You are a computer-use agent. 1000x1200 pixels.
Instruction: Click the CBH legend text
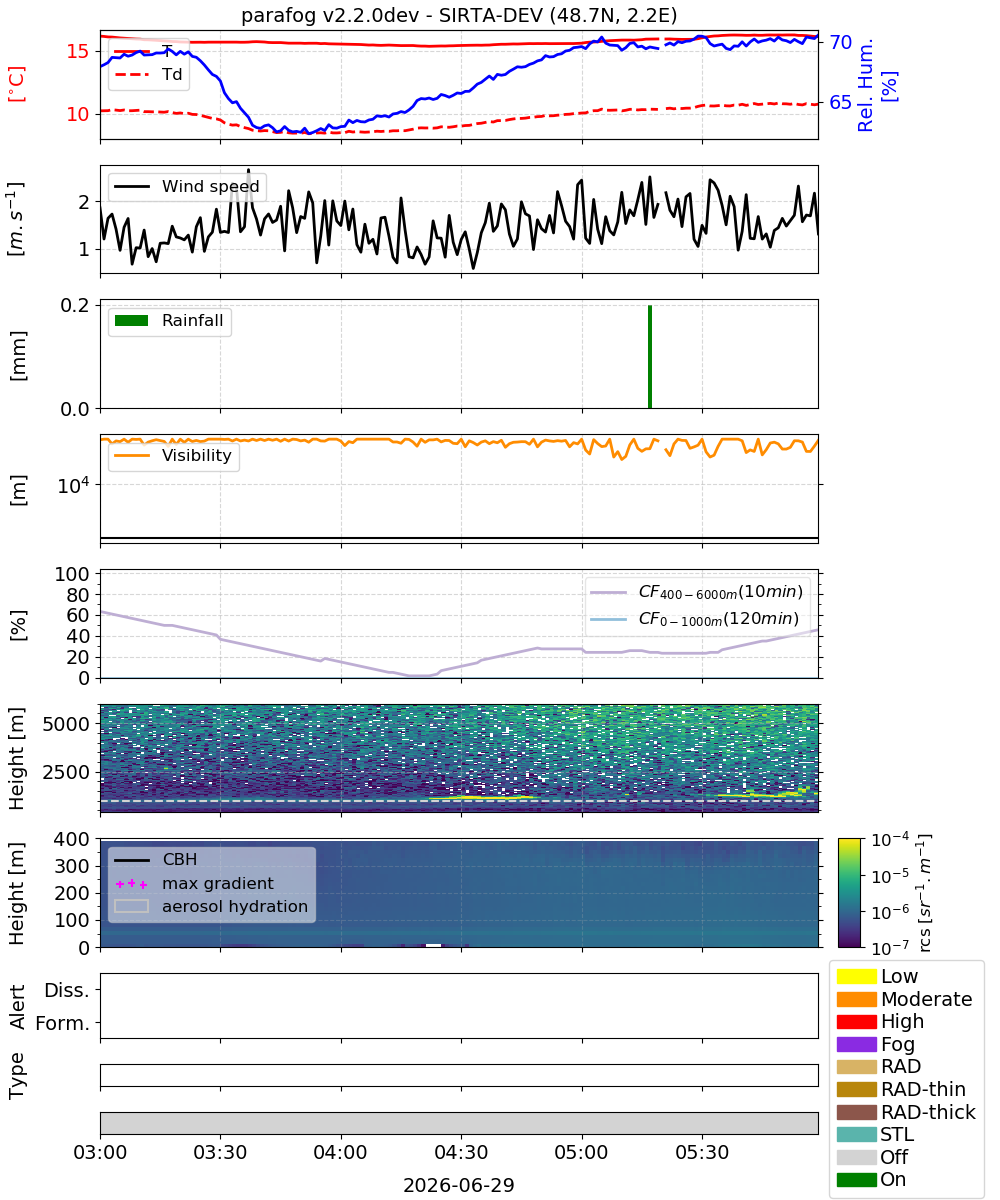coord(180,861)
